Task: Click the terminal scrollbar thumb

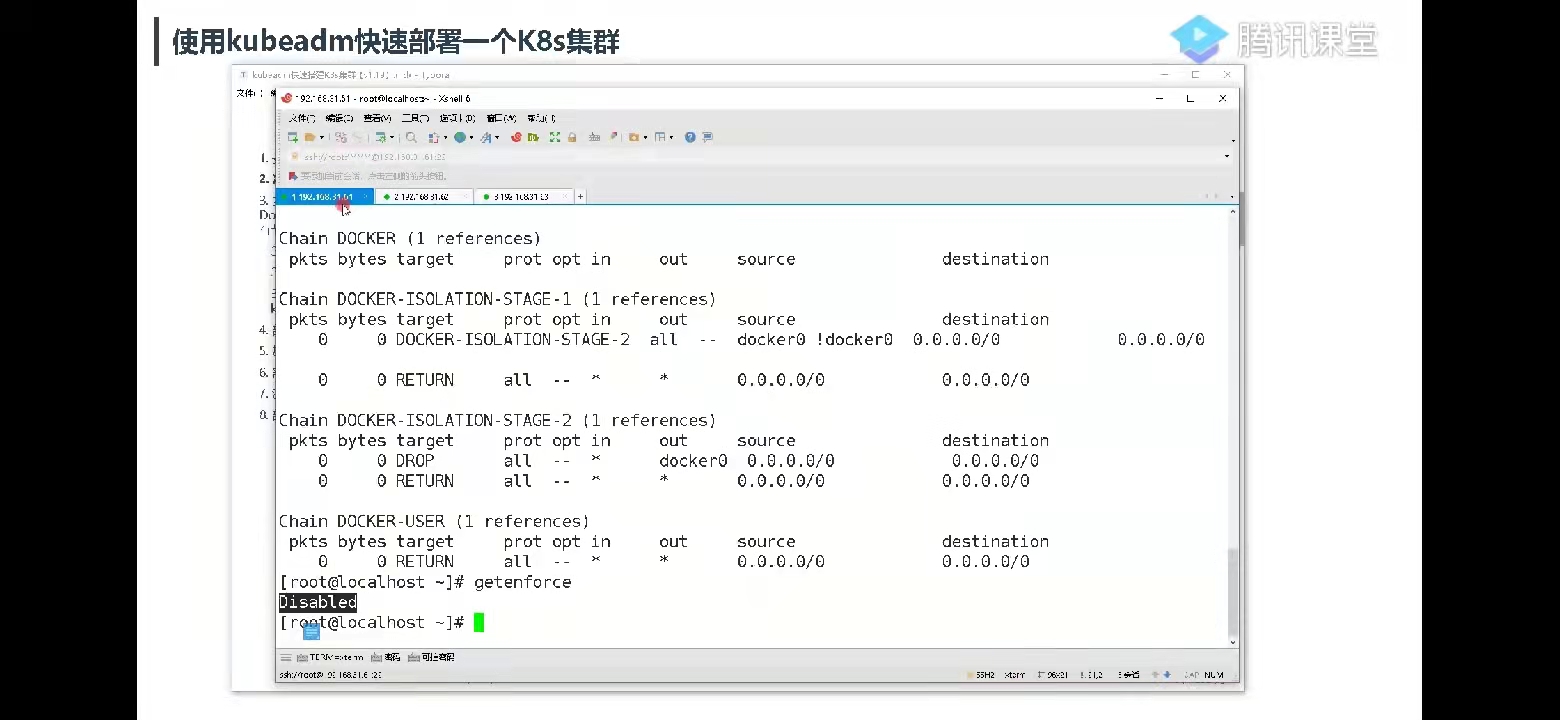Action: (x=1232, y=590)
